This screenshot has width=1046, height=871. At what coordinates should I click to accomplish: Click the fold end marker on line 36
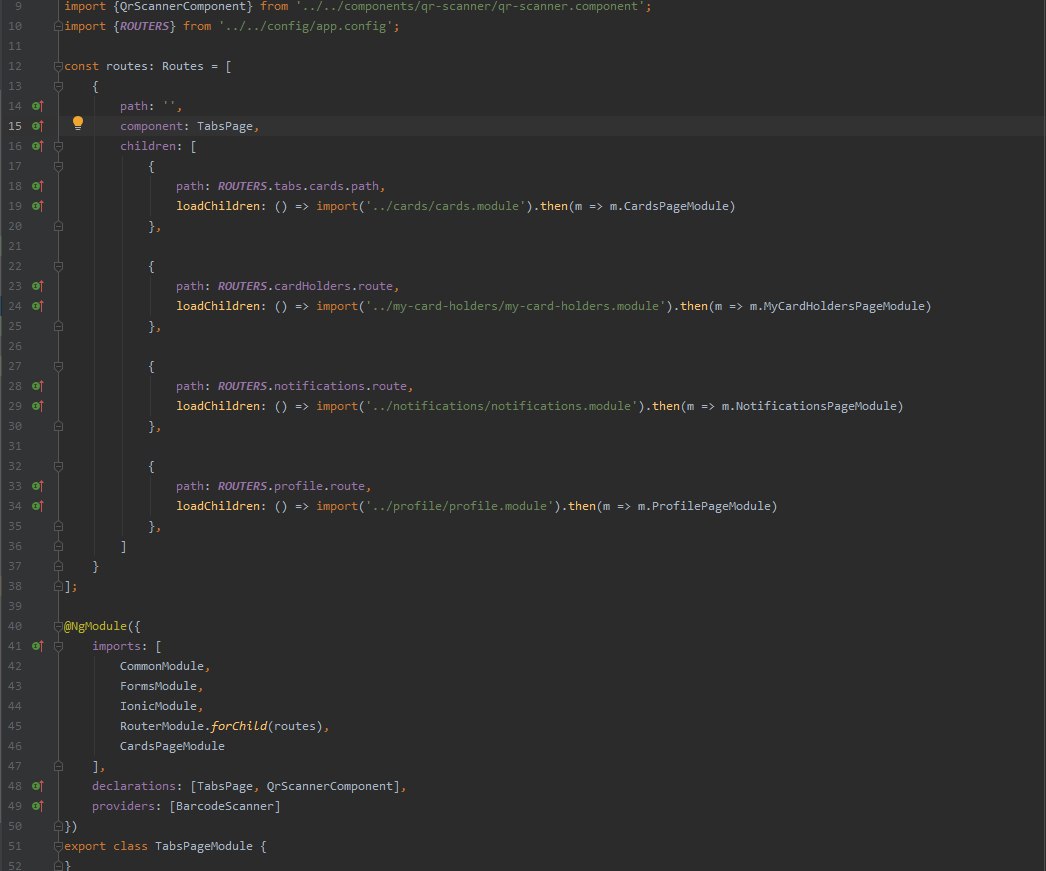(58, 546)
